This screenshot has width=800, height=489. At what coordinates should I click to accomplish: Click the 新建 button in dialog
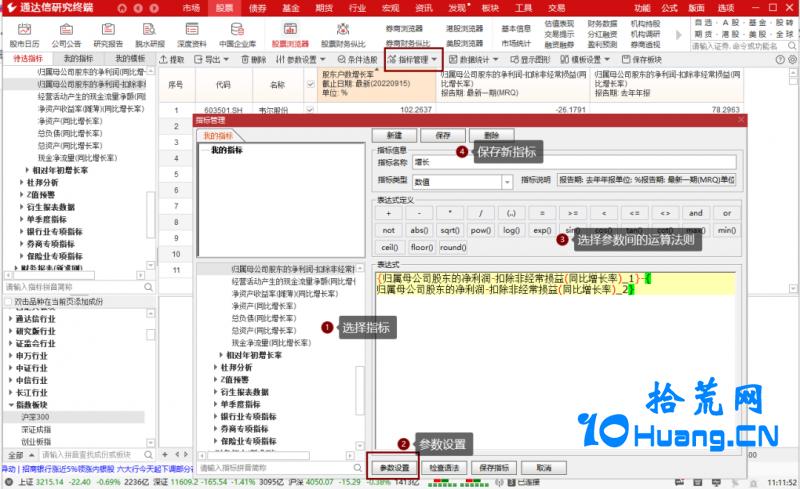click(394, 135)
